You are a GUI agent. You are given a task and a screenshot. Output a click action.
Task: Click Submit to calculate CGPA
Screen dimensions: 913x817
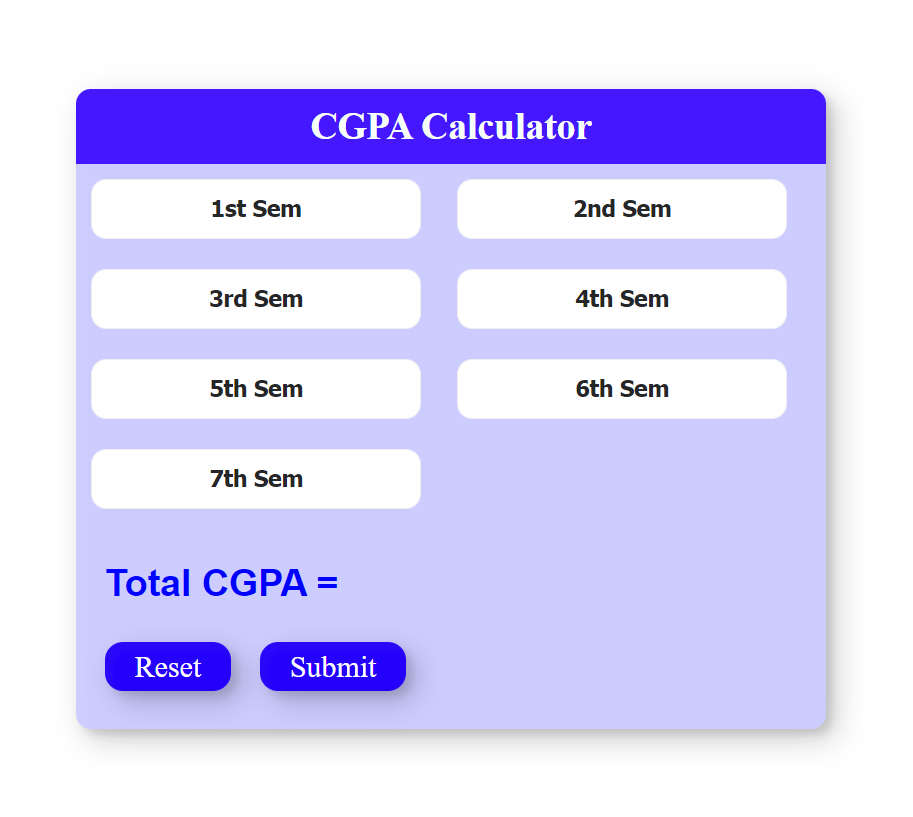[x=332, y=666]
